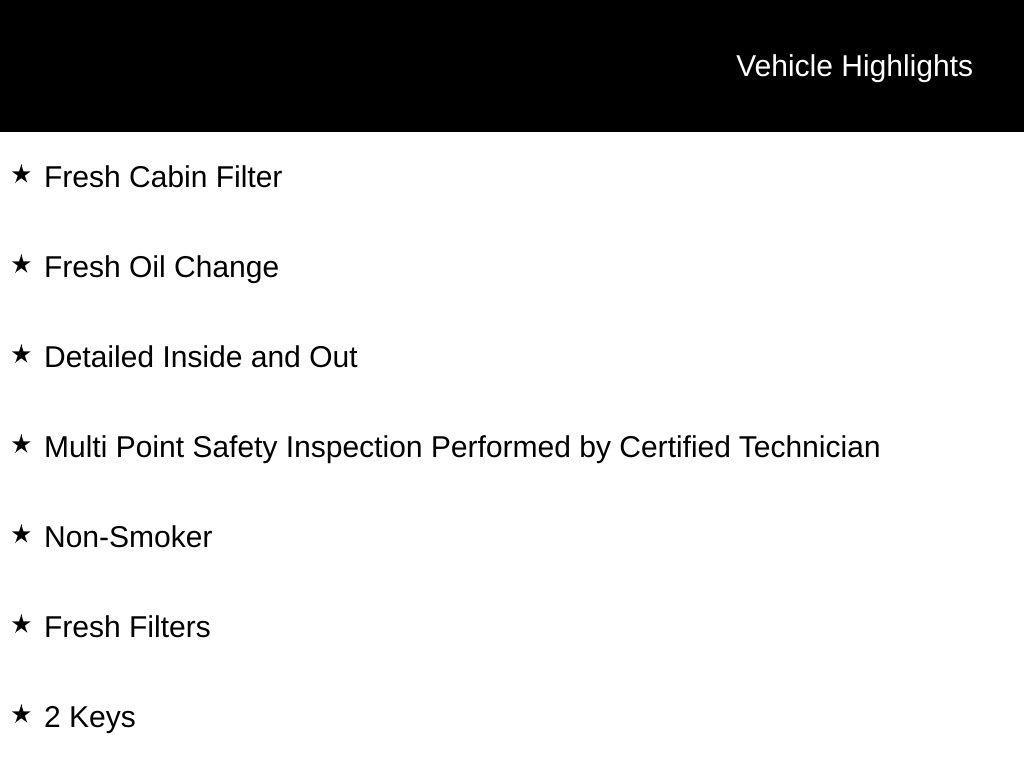Select the 2 Keys highlight text
The height and width of the screenshot is (768, 1024).
[x=90, y=717]
